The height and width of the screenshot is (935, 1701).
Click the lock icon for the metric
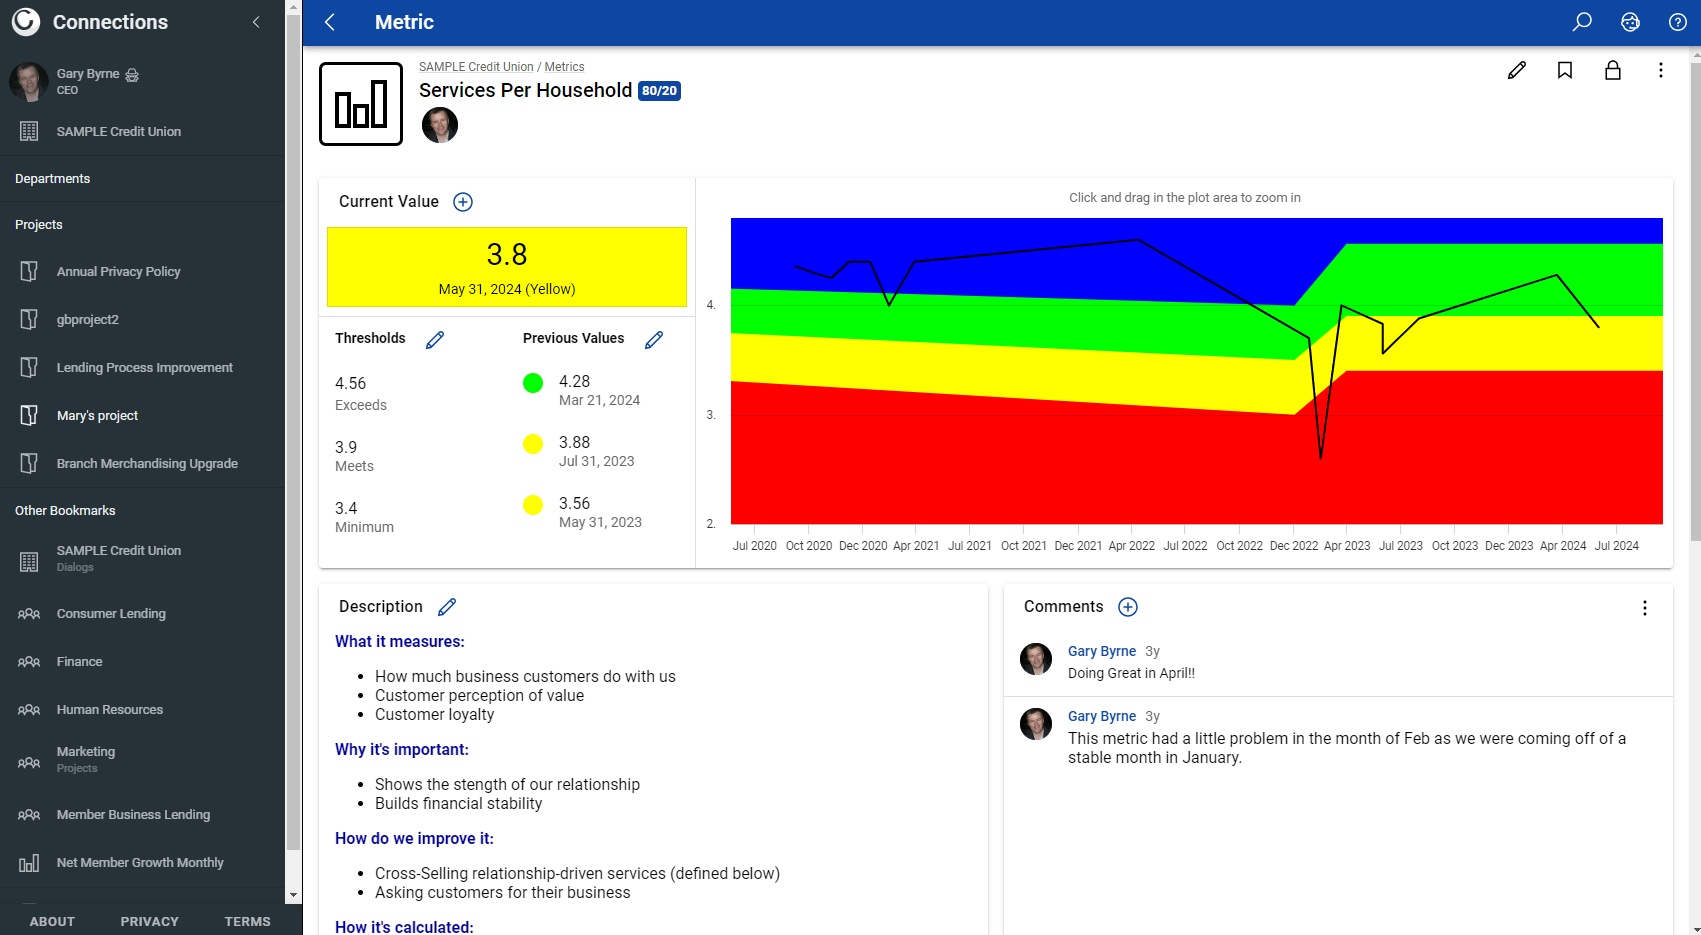point(1613,70)
